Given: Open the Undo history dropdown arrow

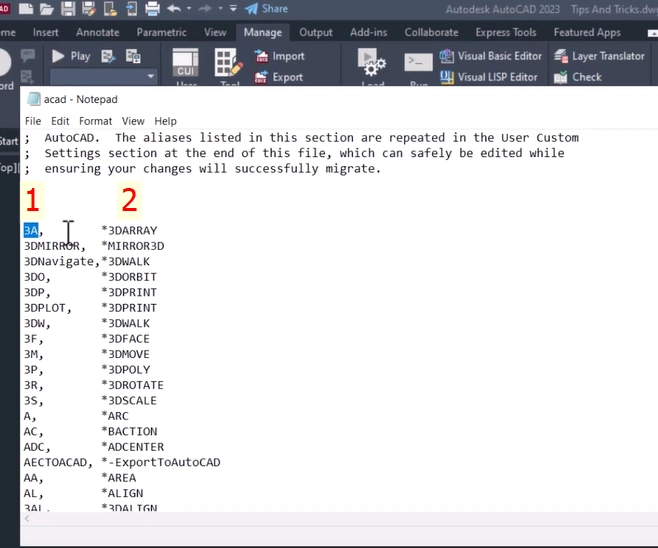Looking at the screenshot, I should click(189, 8).
